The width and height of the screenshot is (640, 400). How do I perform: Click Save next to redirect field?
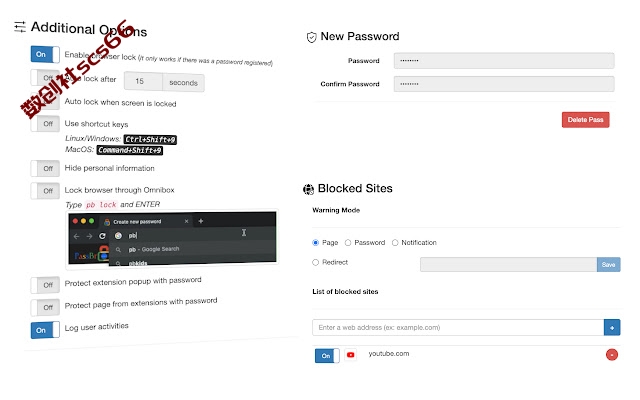tap(608, 264)
